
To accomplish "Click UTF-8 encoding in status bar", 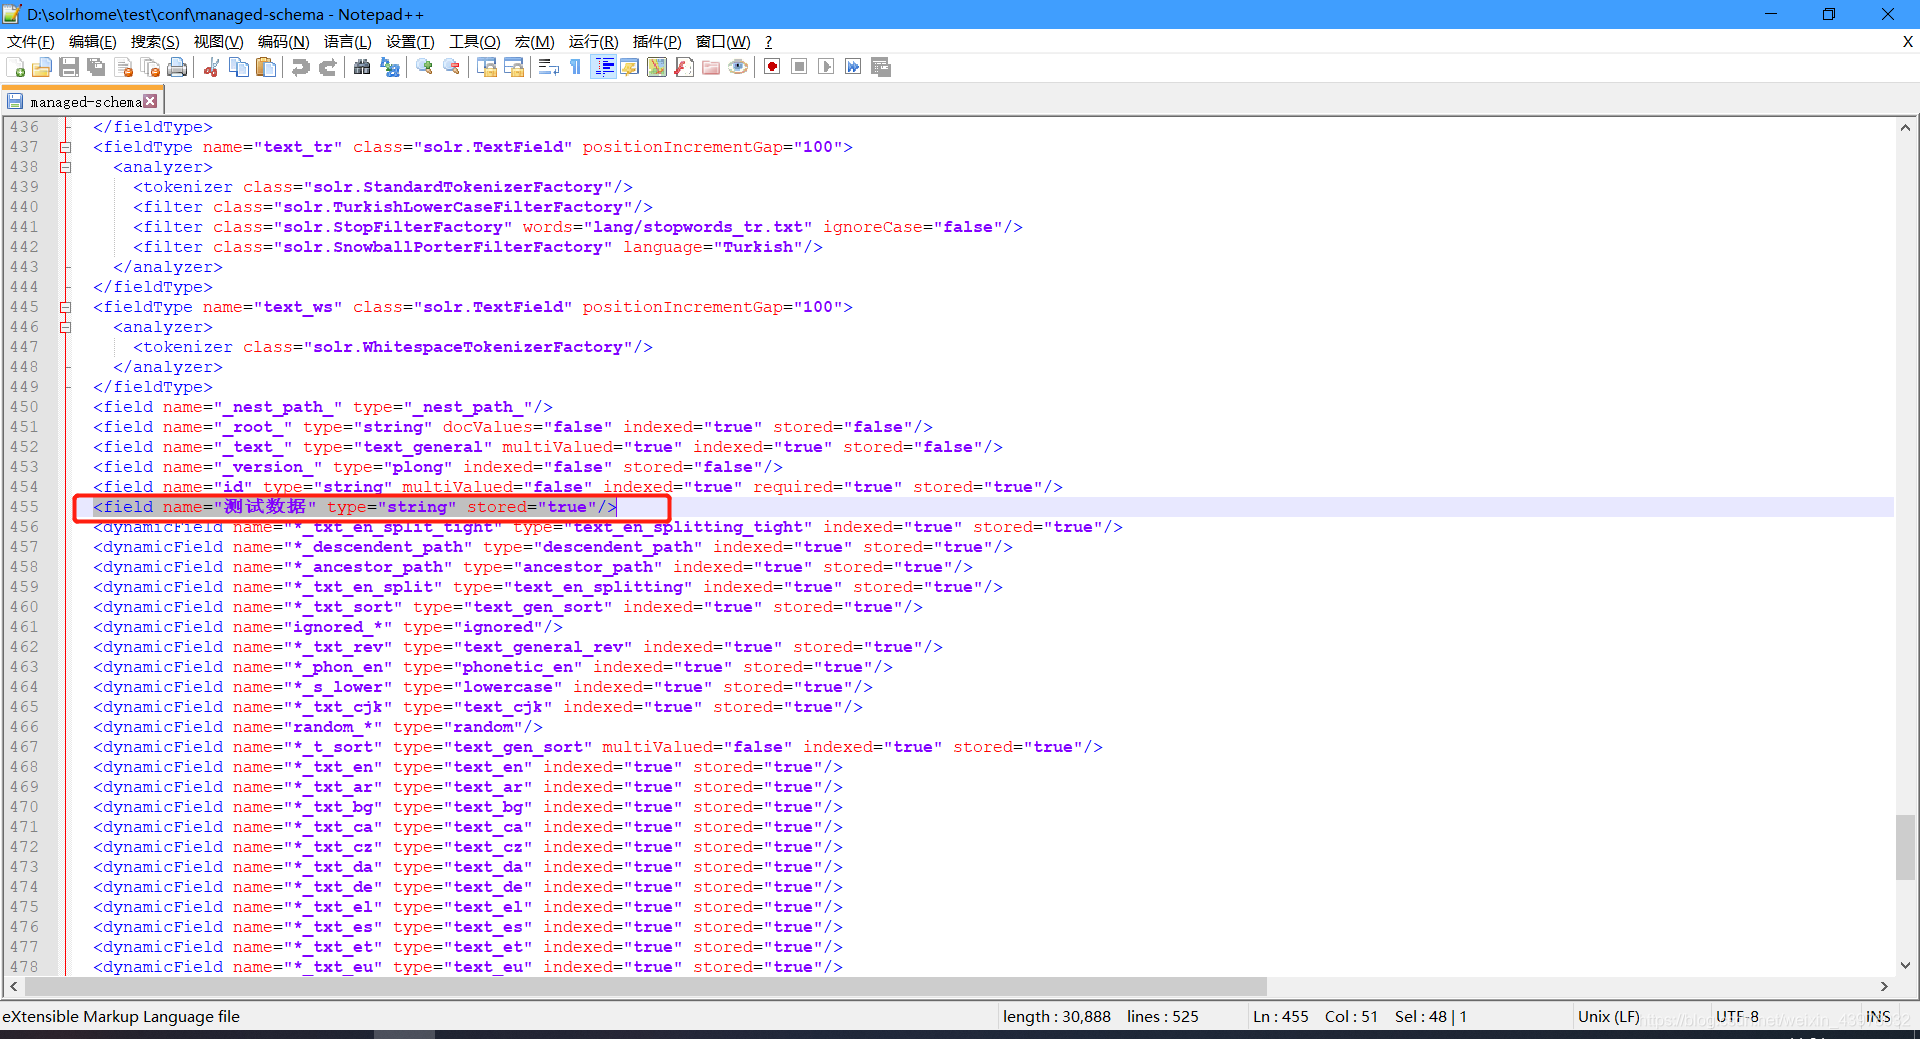I will tap(1737, 1016).
